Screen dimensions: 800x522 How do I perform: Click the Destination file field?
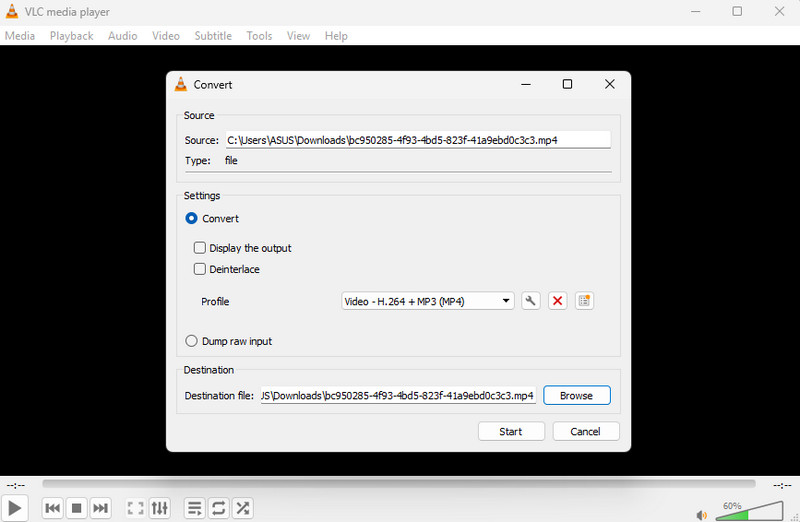(398, 395)
